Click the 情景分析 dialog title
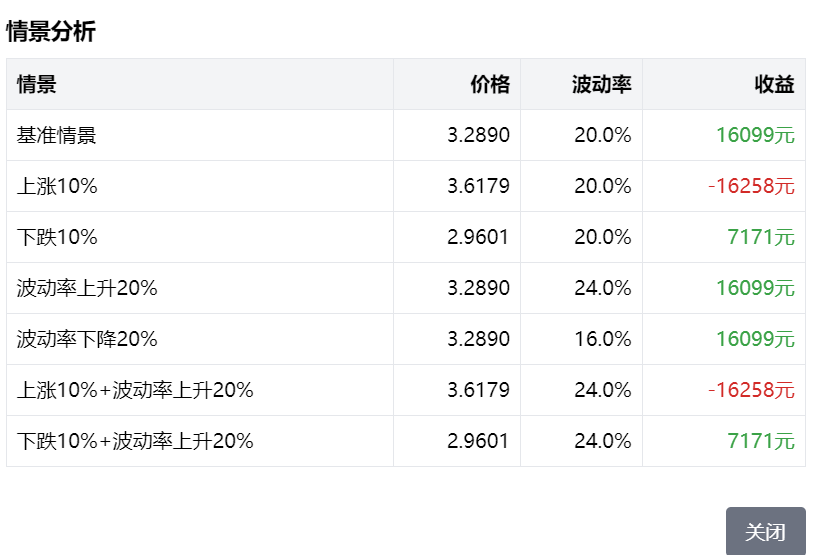The width and height of the screenshot is (816, 555). pyautogui.click(x=51, y=32)
